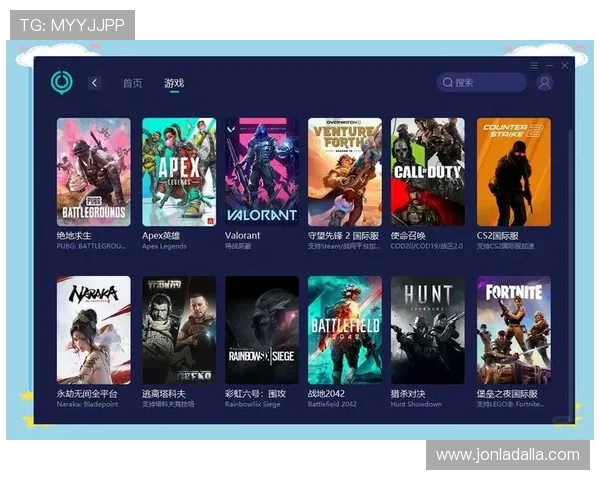The height and width of the screenshot is (480, 600).
Task: Open the Rainbow Six Siege cover
Action: 262,330
